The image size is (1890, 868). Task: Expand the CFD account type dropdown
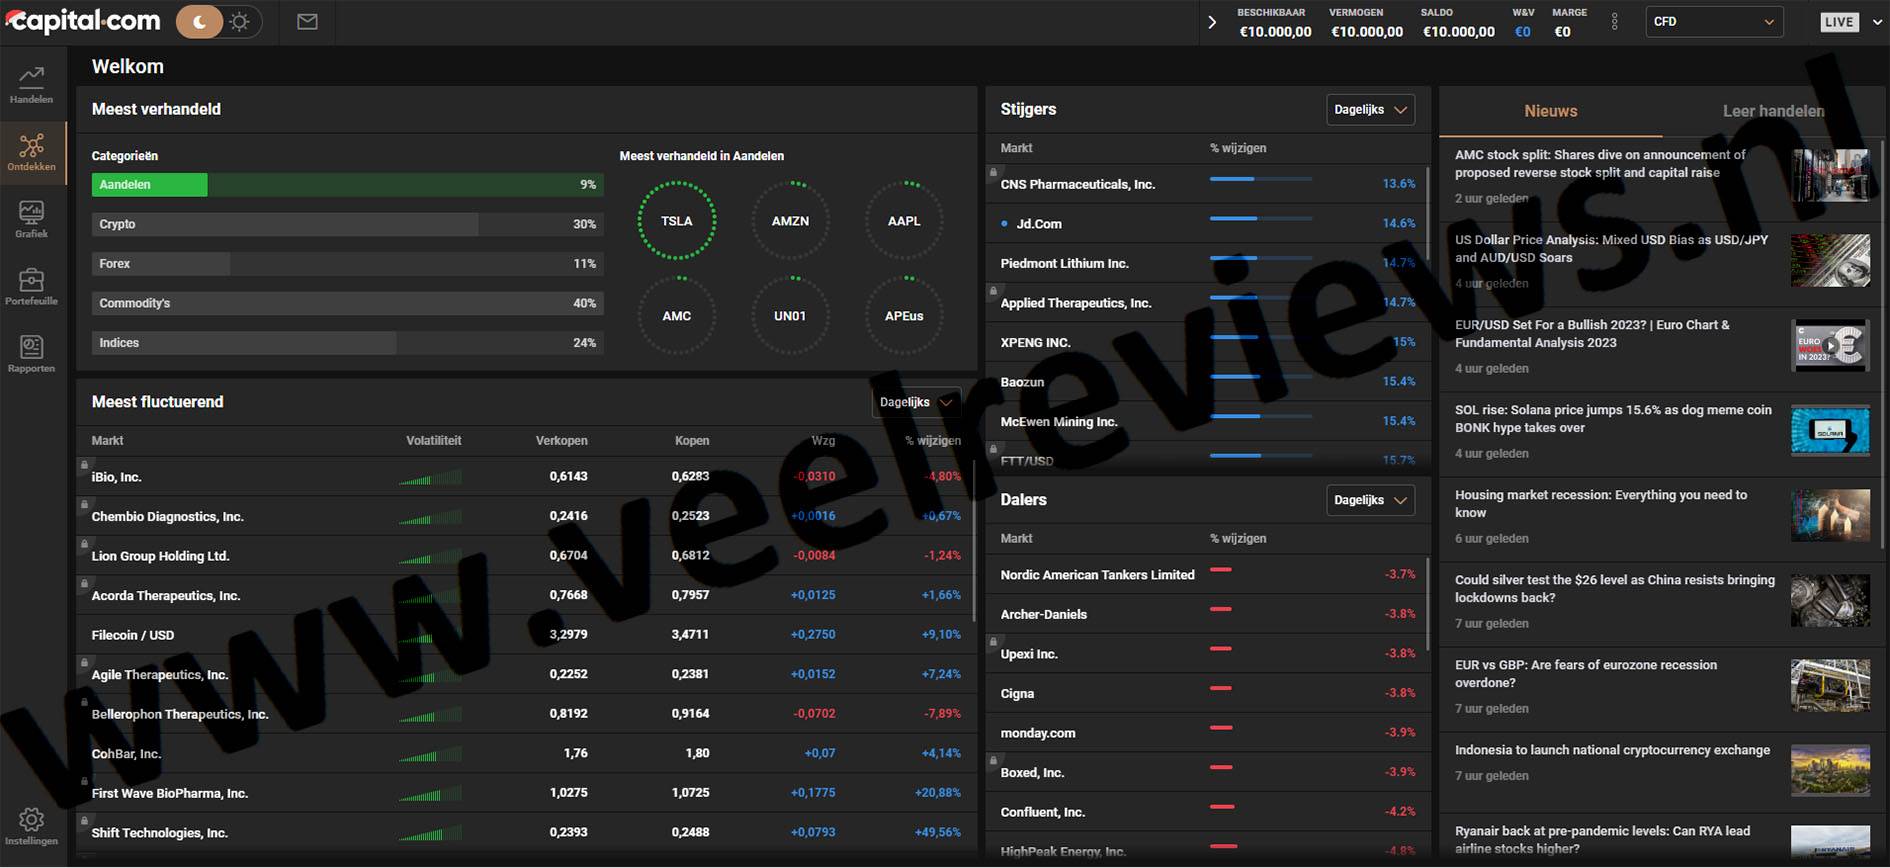pos(1713,22)
